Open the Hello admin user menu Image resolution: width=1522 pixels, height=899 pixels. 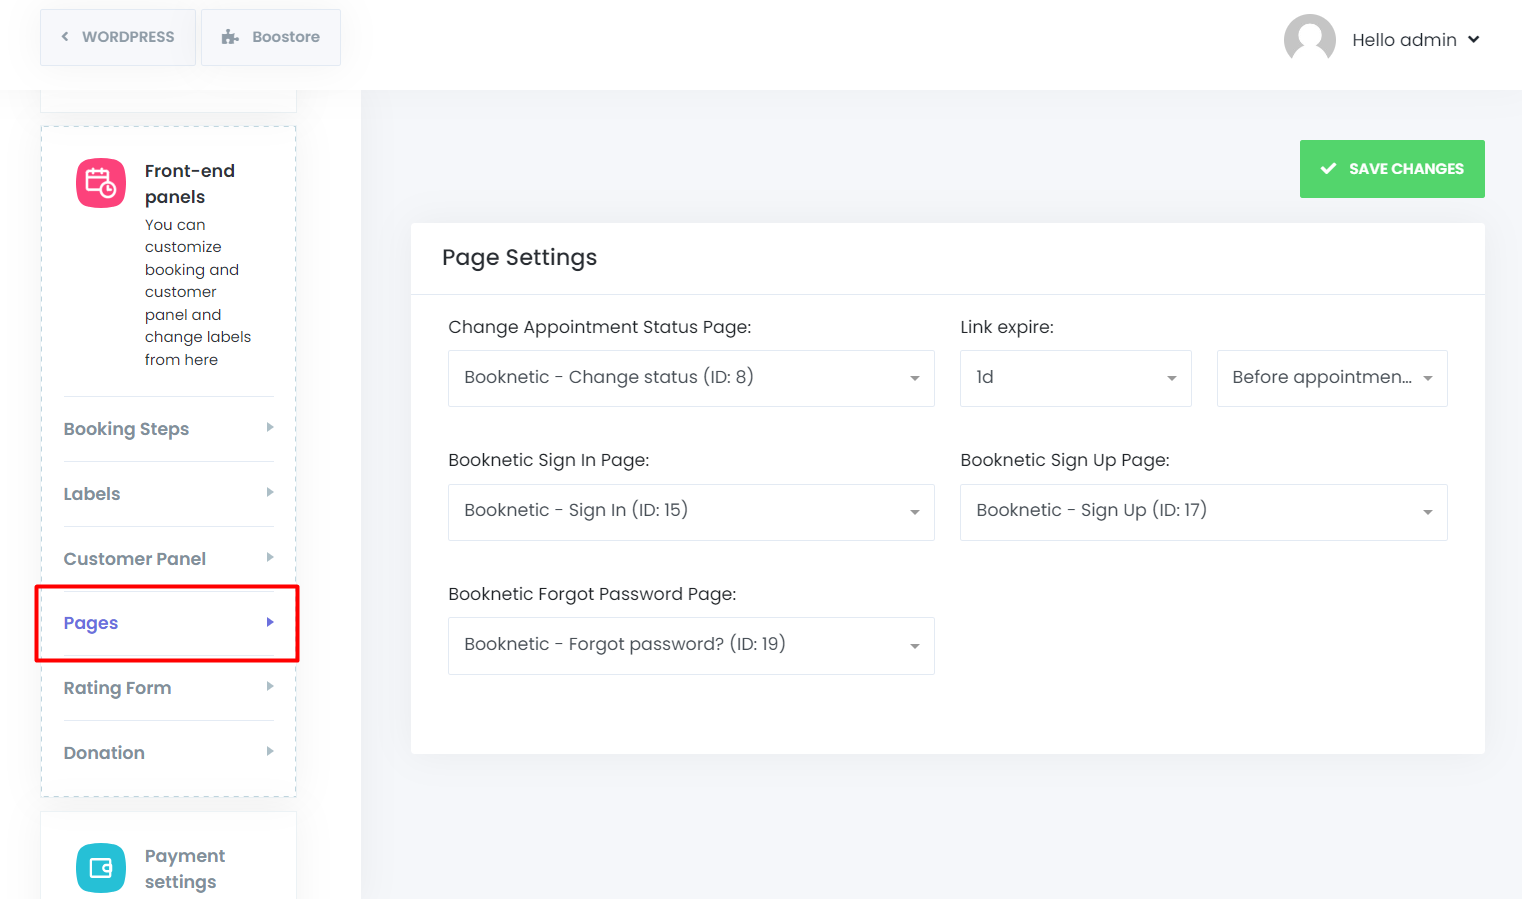point(1415,40)
